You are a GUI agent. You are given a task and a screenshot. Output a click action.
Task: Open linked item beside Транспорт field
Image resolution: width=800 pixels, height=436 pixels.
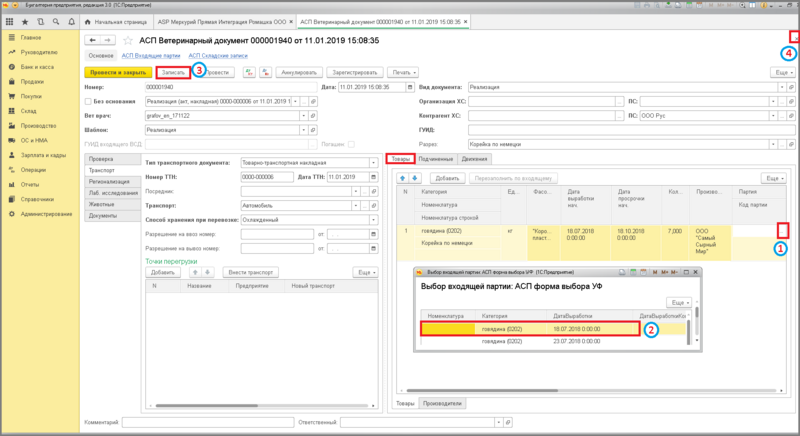point(374,206)
